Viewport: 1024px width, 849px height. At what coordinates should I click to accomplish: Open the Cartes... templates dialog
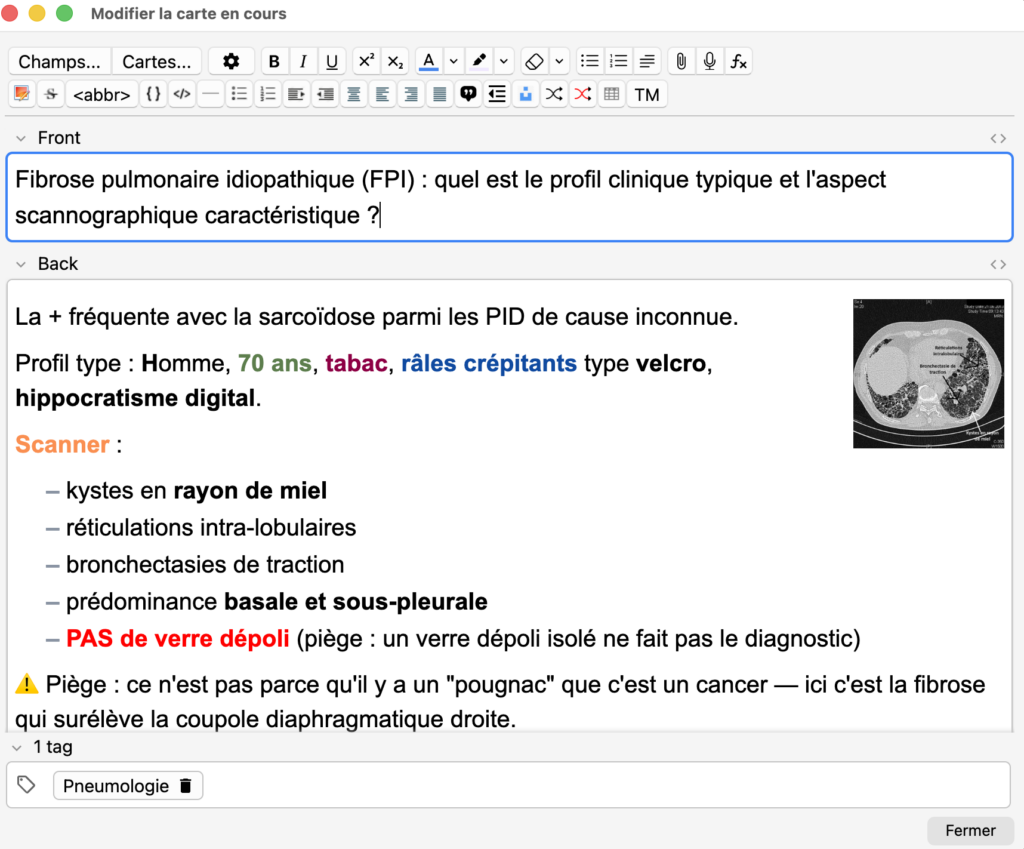click(157, 61)
